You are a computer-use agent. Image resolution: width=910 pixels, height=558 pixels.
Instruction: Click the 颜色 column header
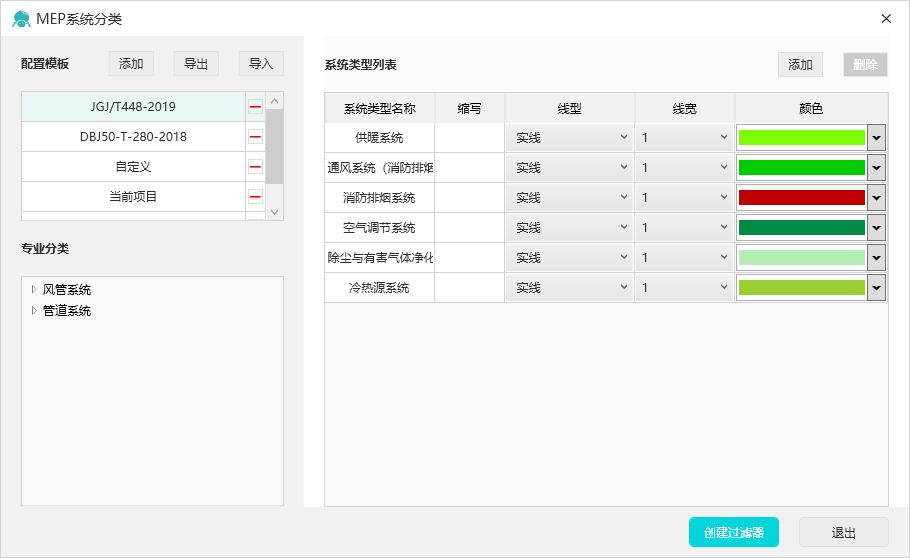pyautogui.click(x=811, y=108)
